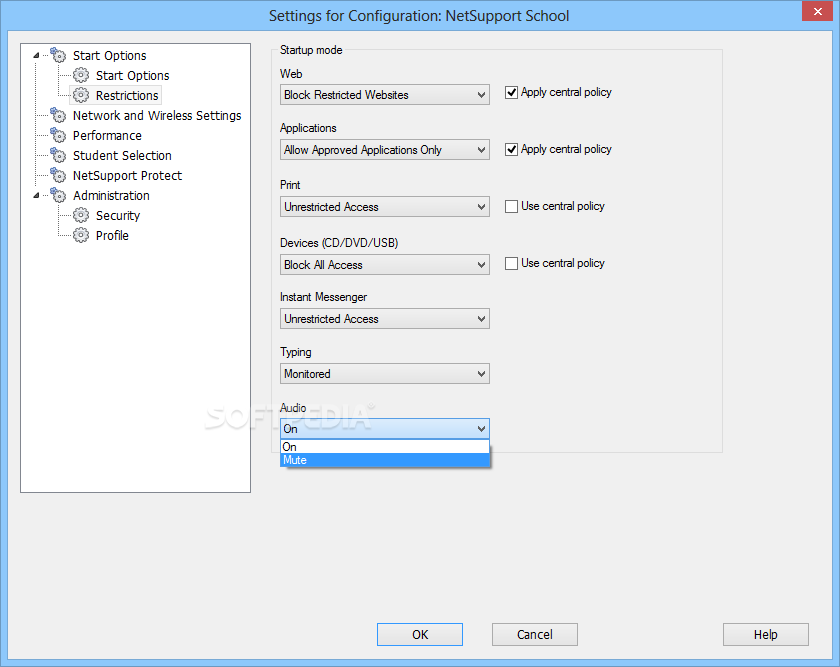The image size is (840, 667).
Task: Open Help for this dialog
Action: [766, 634]
